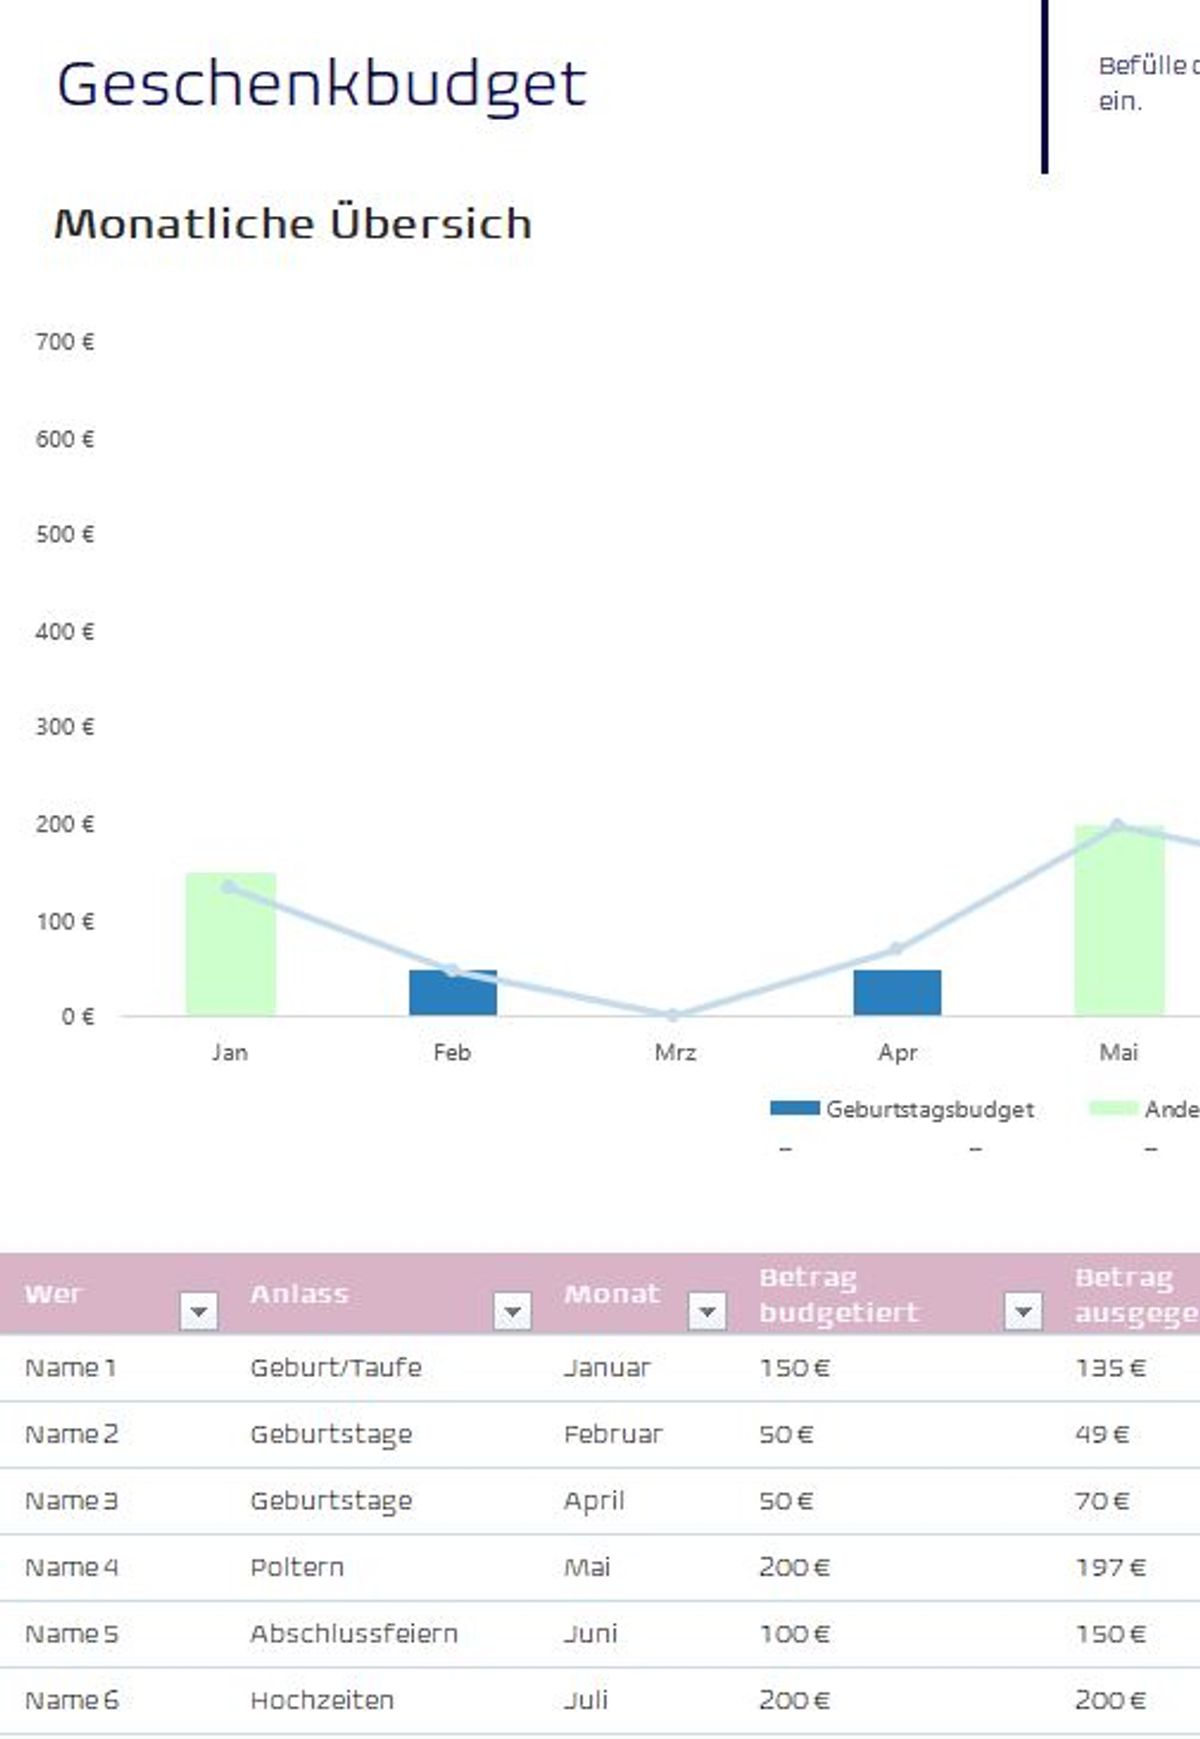1200x1739 pixels.
Task: Select the Hochzeiten cell for Name 6
Action: 322,1700
